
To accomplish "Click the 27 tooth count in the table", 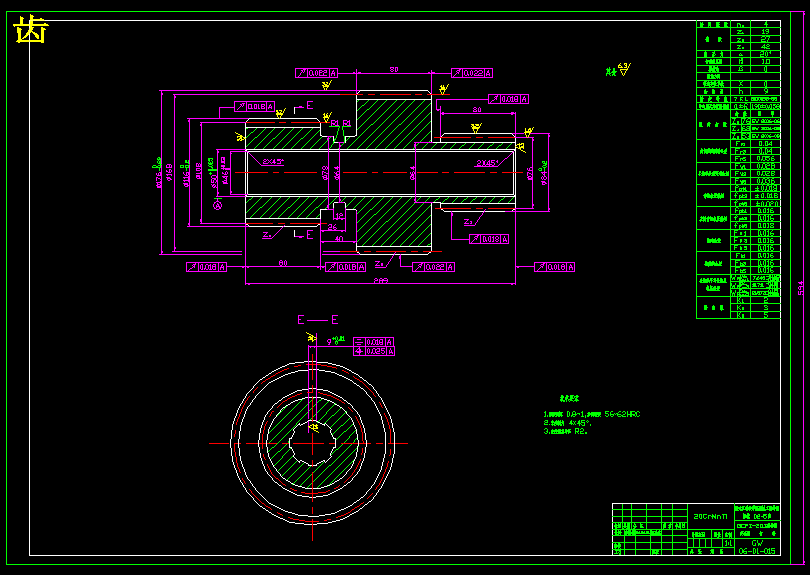I will coord(766,39).
